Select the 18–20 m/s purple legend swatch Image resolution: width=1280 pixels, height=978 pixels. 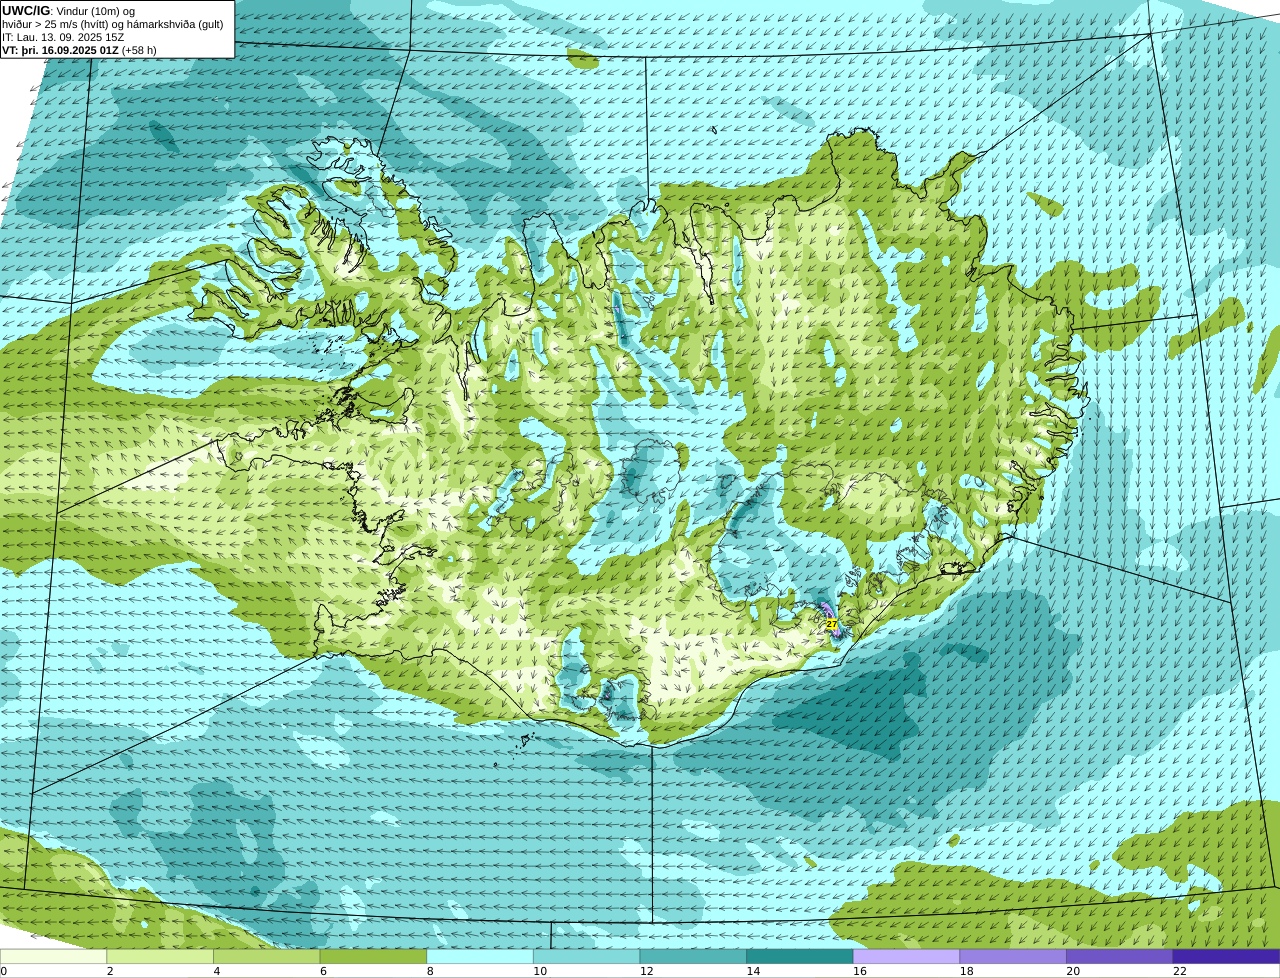[1013, 956]
